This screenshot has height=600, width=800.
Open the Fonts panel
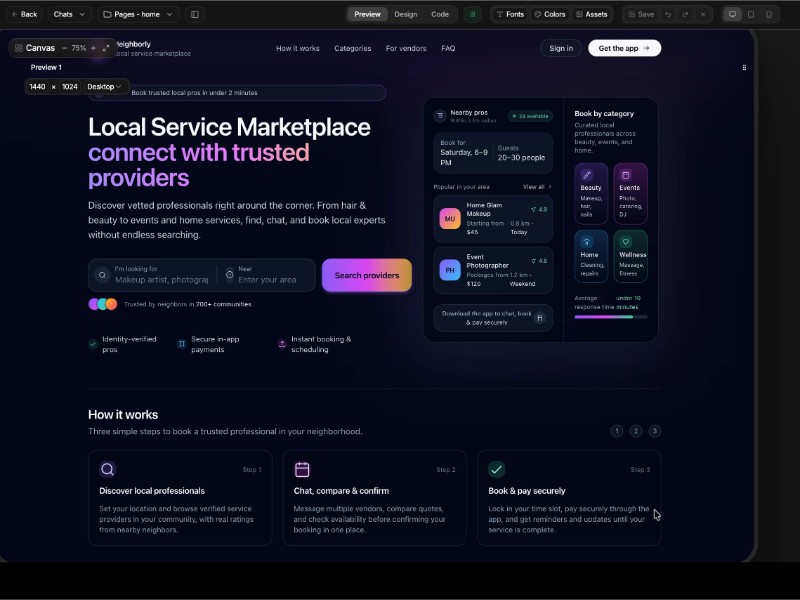coord(509,15)
